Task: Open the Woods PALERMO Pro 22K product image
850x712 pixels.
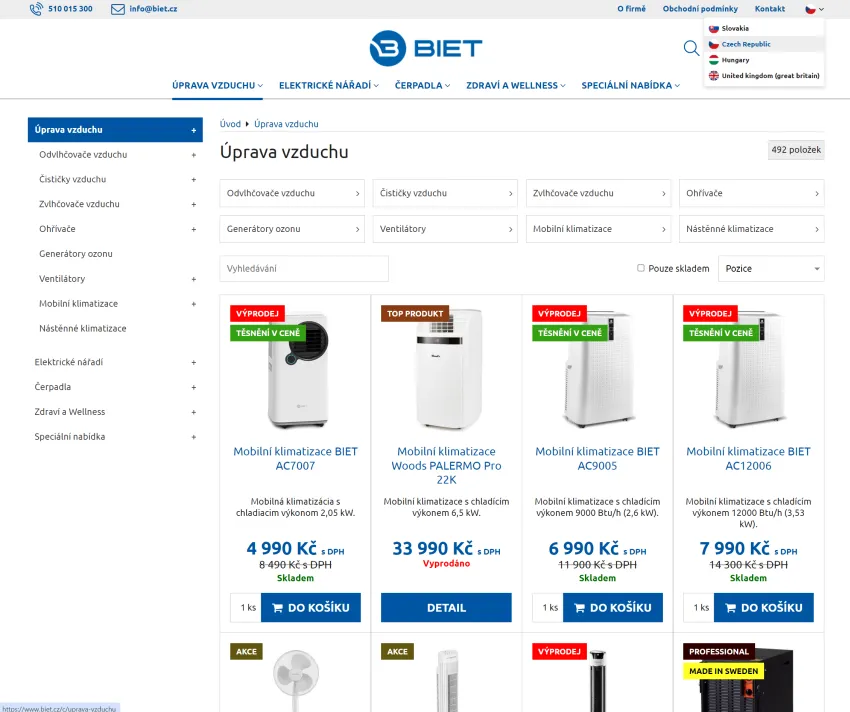Action: 448,370
